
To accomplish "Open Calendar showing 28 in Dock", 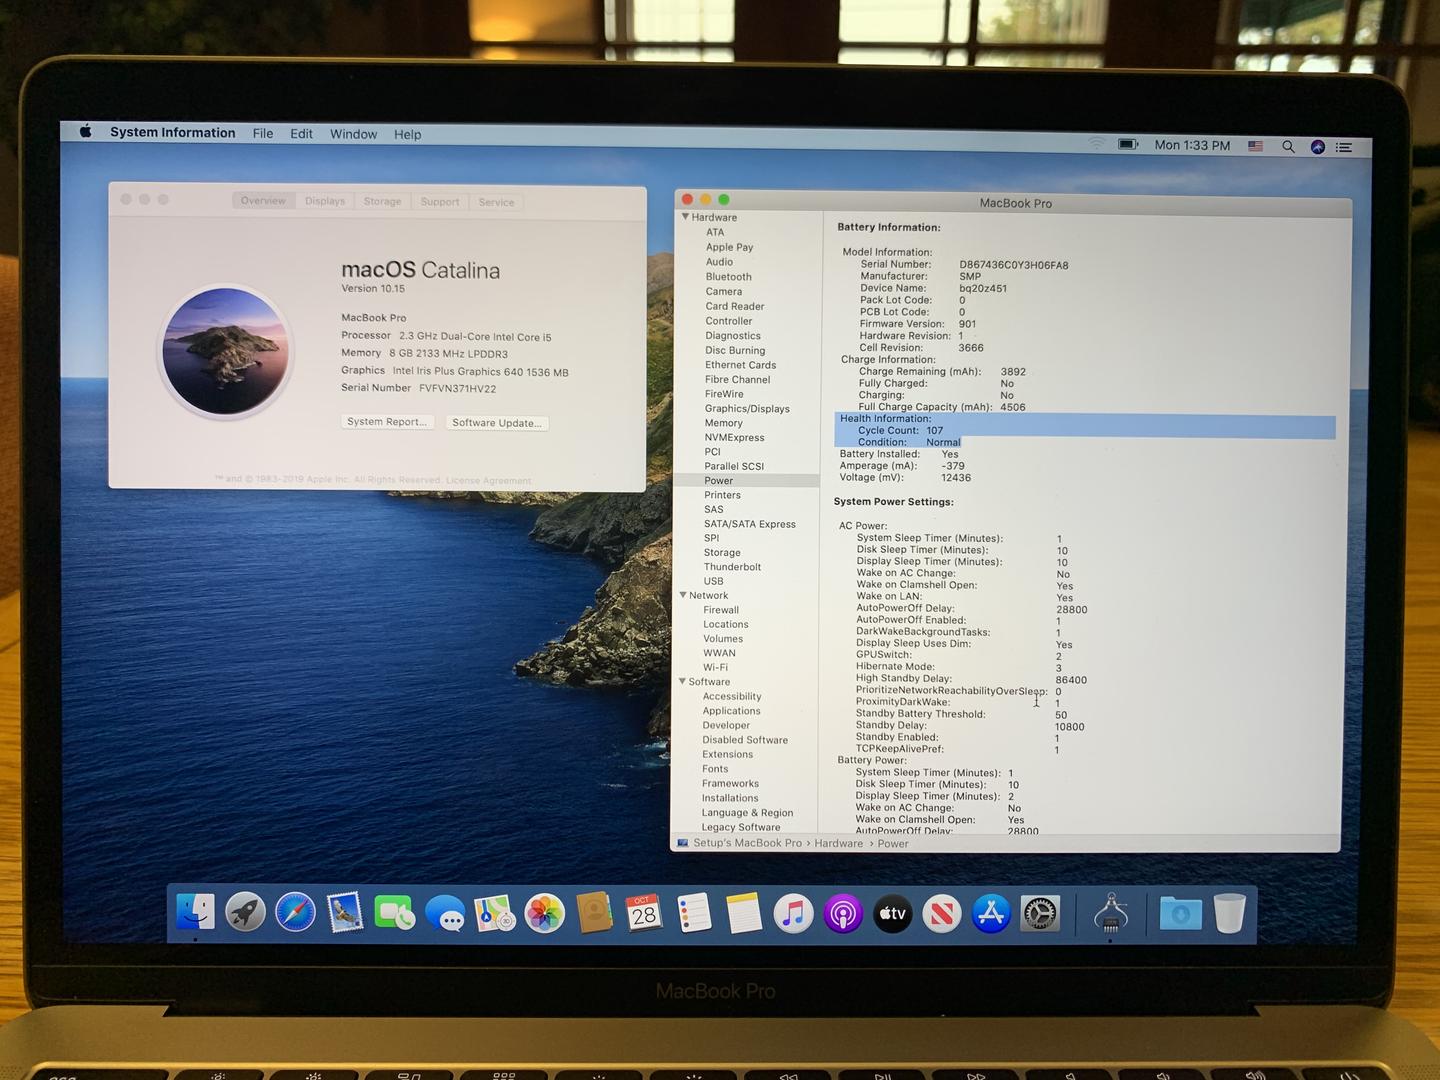I will (644, 914).
